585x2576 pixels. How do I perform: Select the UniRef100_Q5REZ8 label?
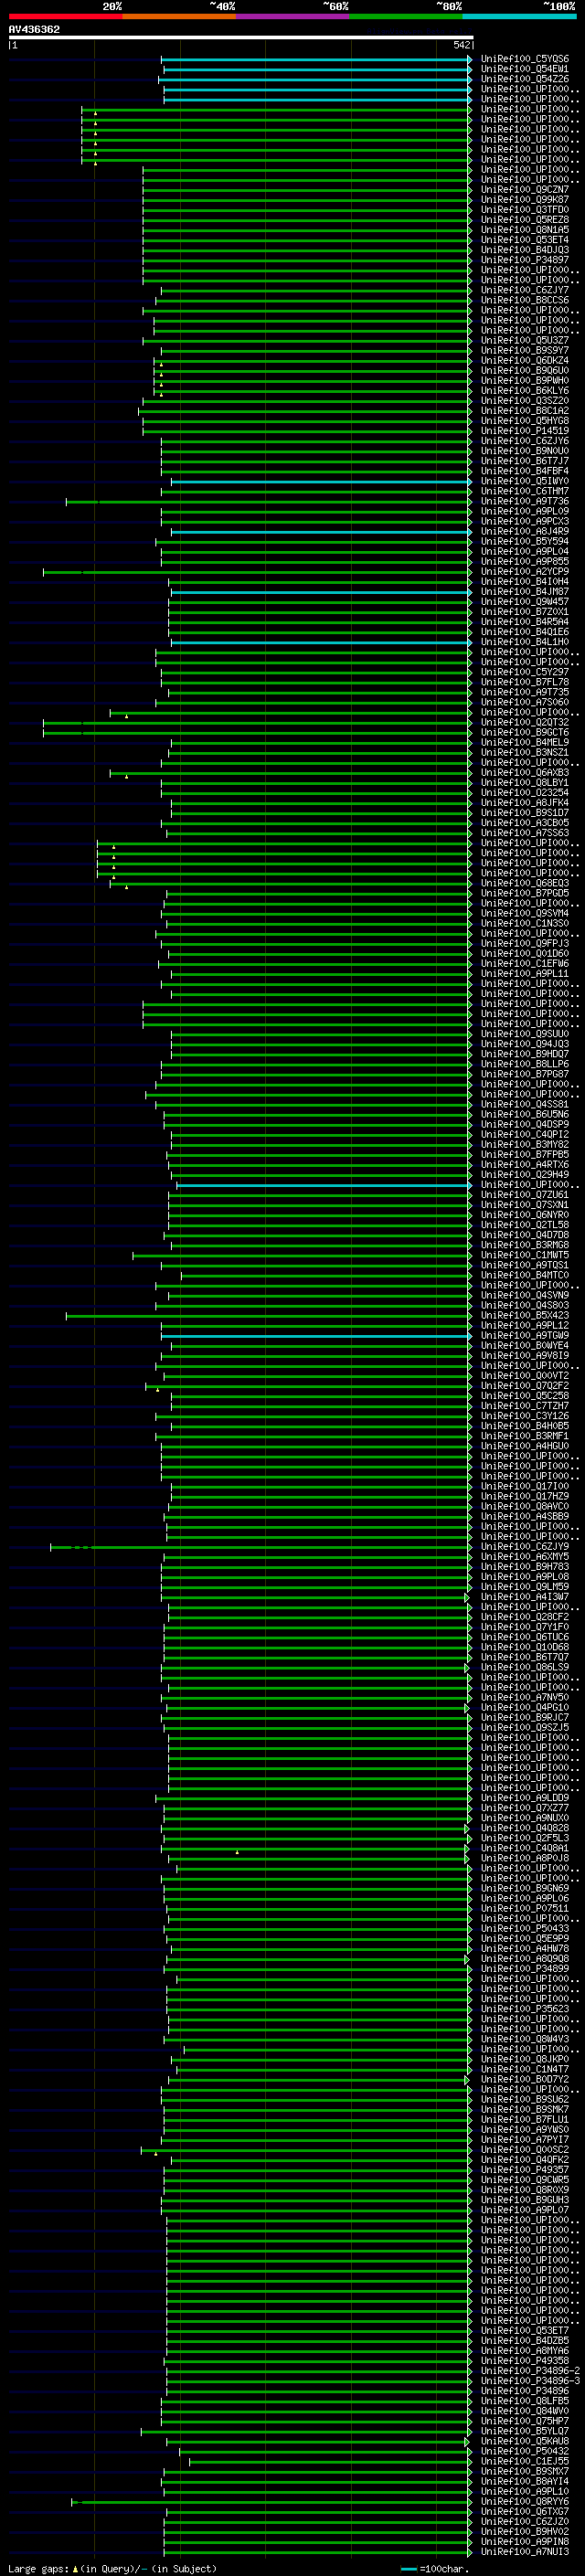(x=524, y=220)
